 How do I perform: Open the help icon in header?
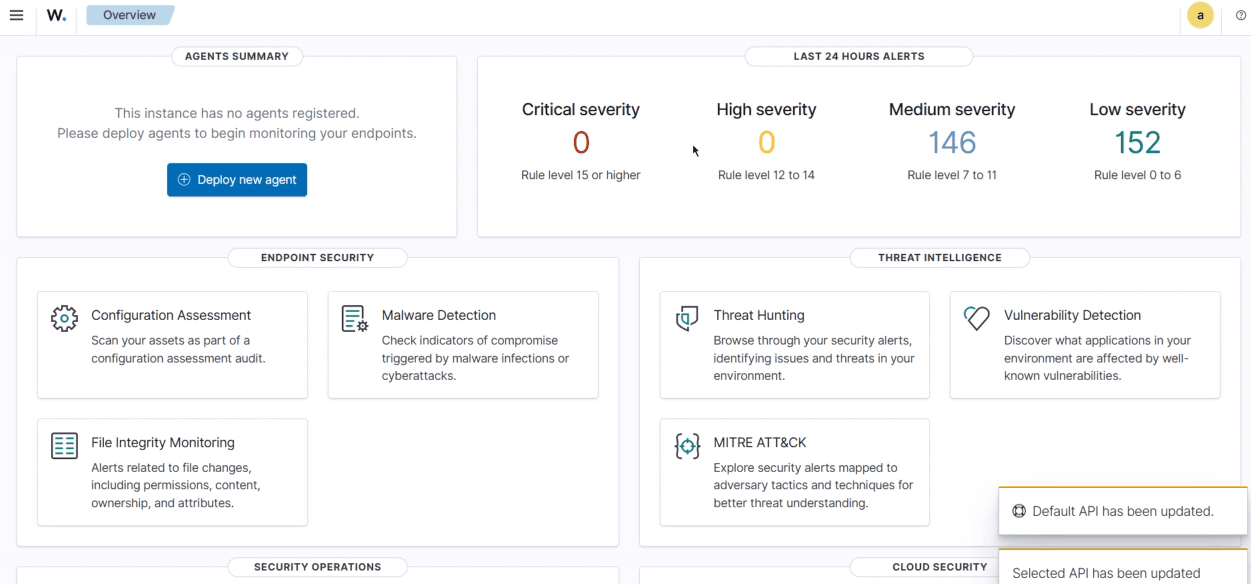[x=1241, y=15]
